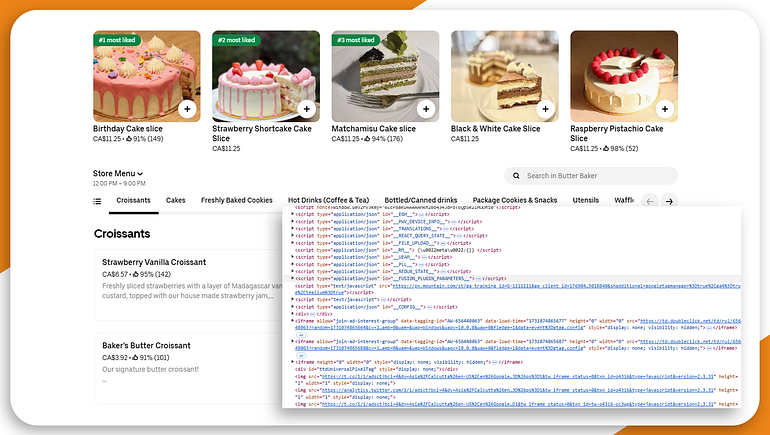770x435 pixels.
Task: Open the Freshly Baked Cookies tab
Action: tap(237, 200)
